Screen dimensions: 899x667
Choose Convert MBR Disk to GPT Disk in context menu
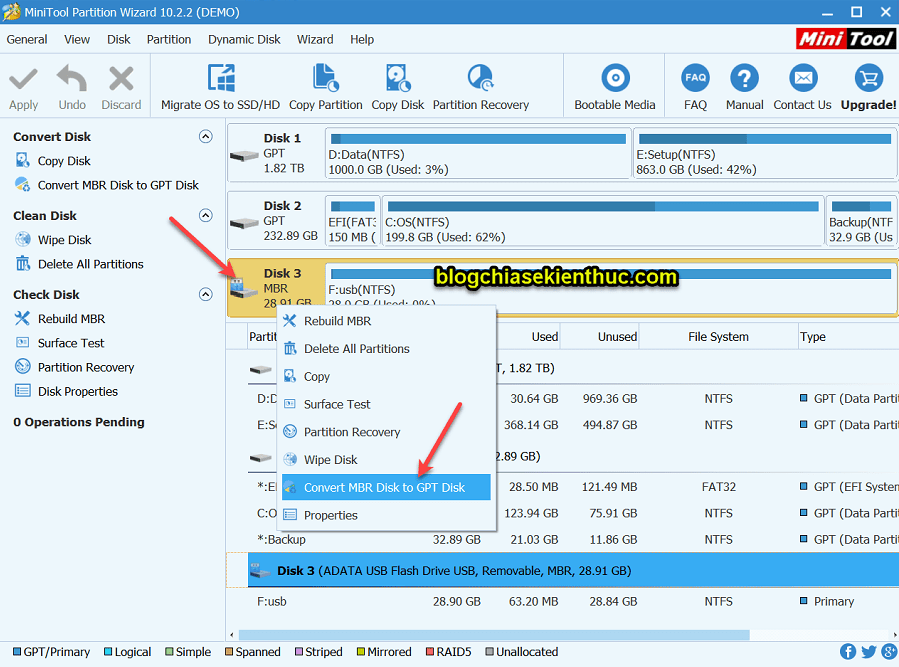386,487
